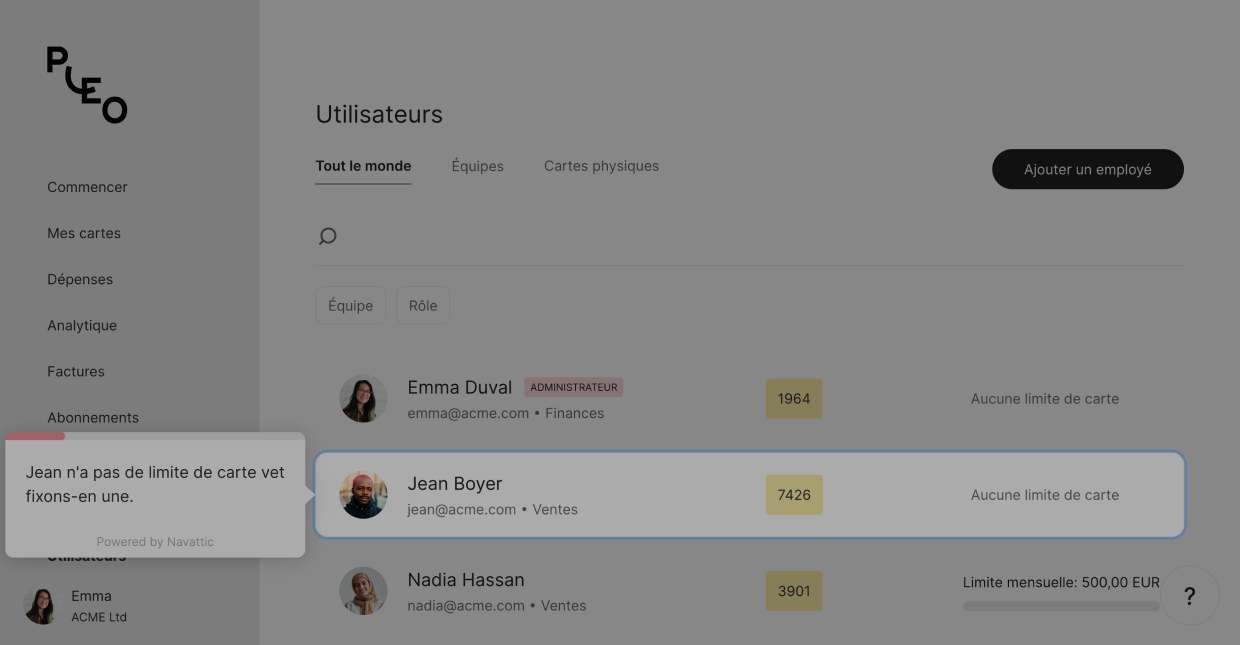Open Dépenses in the sidebar

(80, 279)
